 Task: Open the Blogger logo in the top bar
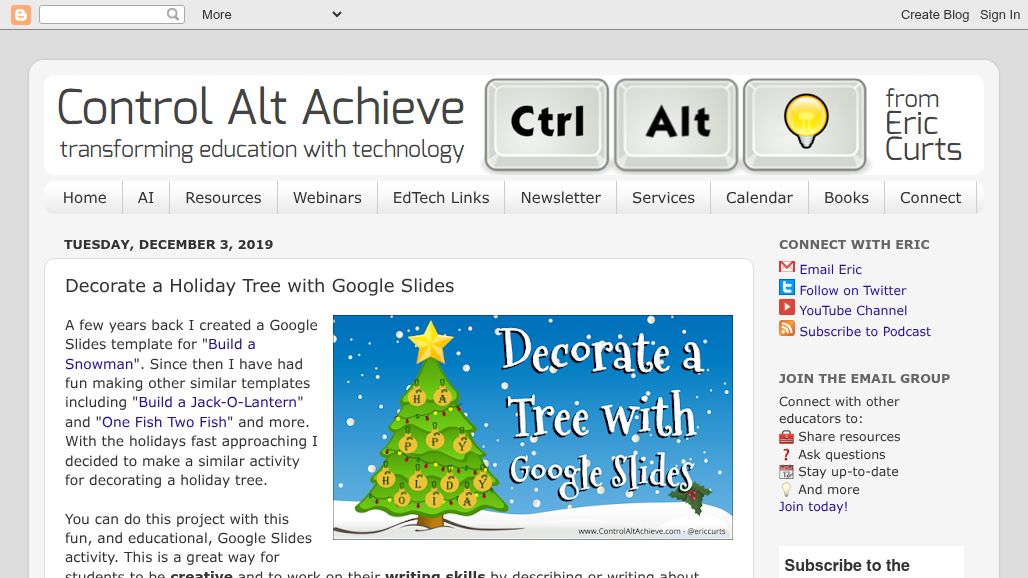20,14
